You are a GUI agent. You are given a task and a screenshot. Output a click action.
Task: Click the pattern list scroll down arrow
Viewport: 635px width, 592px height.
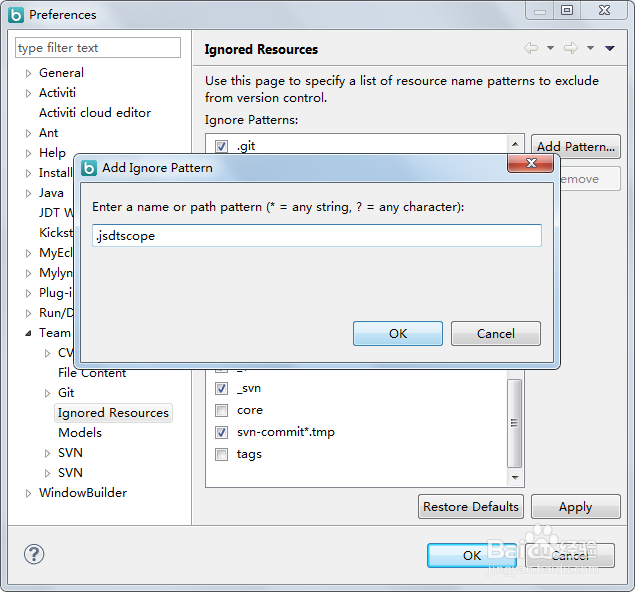pos(515,478)
